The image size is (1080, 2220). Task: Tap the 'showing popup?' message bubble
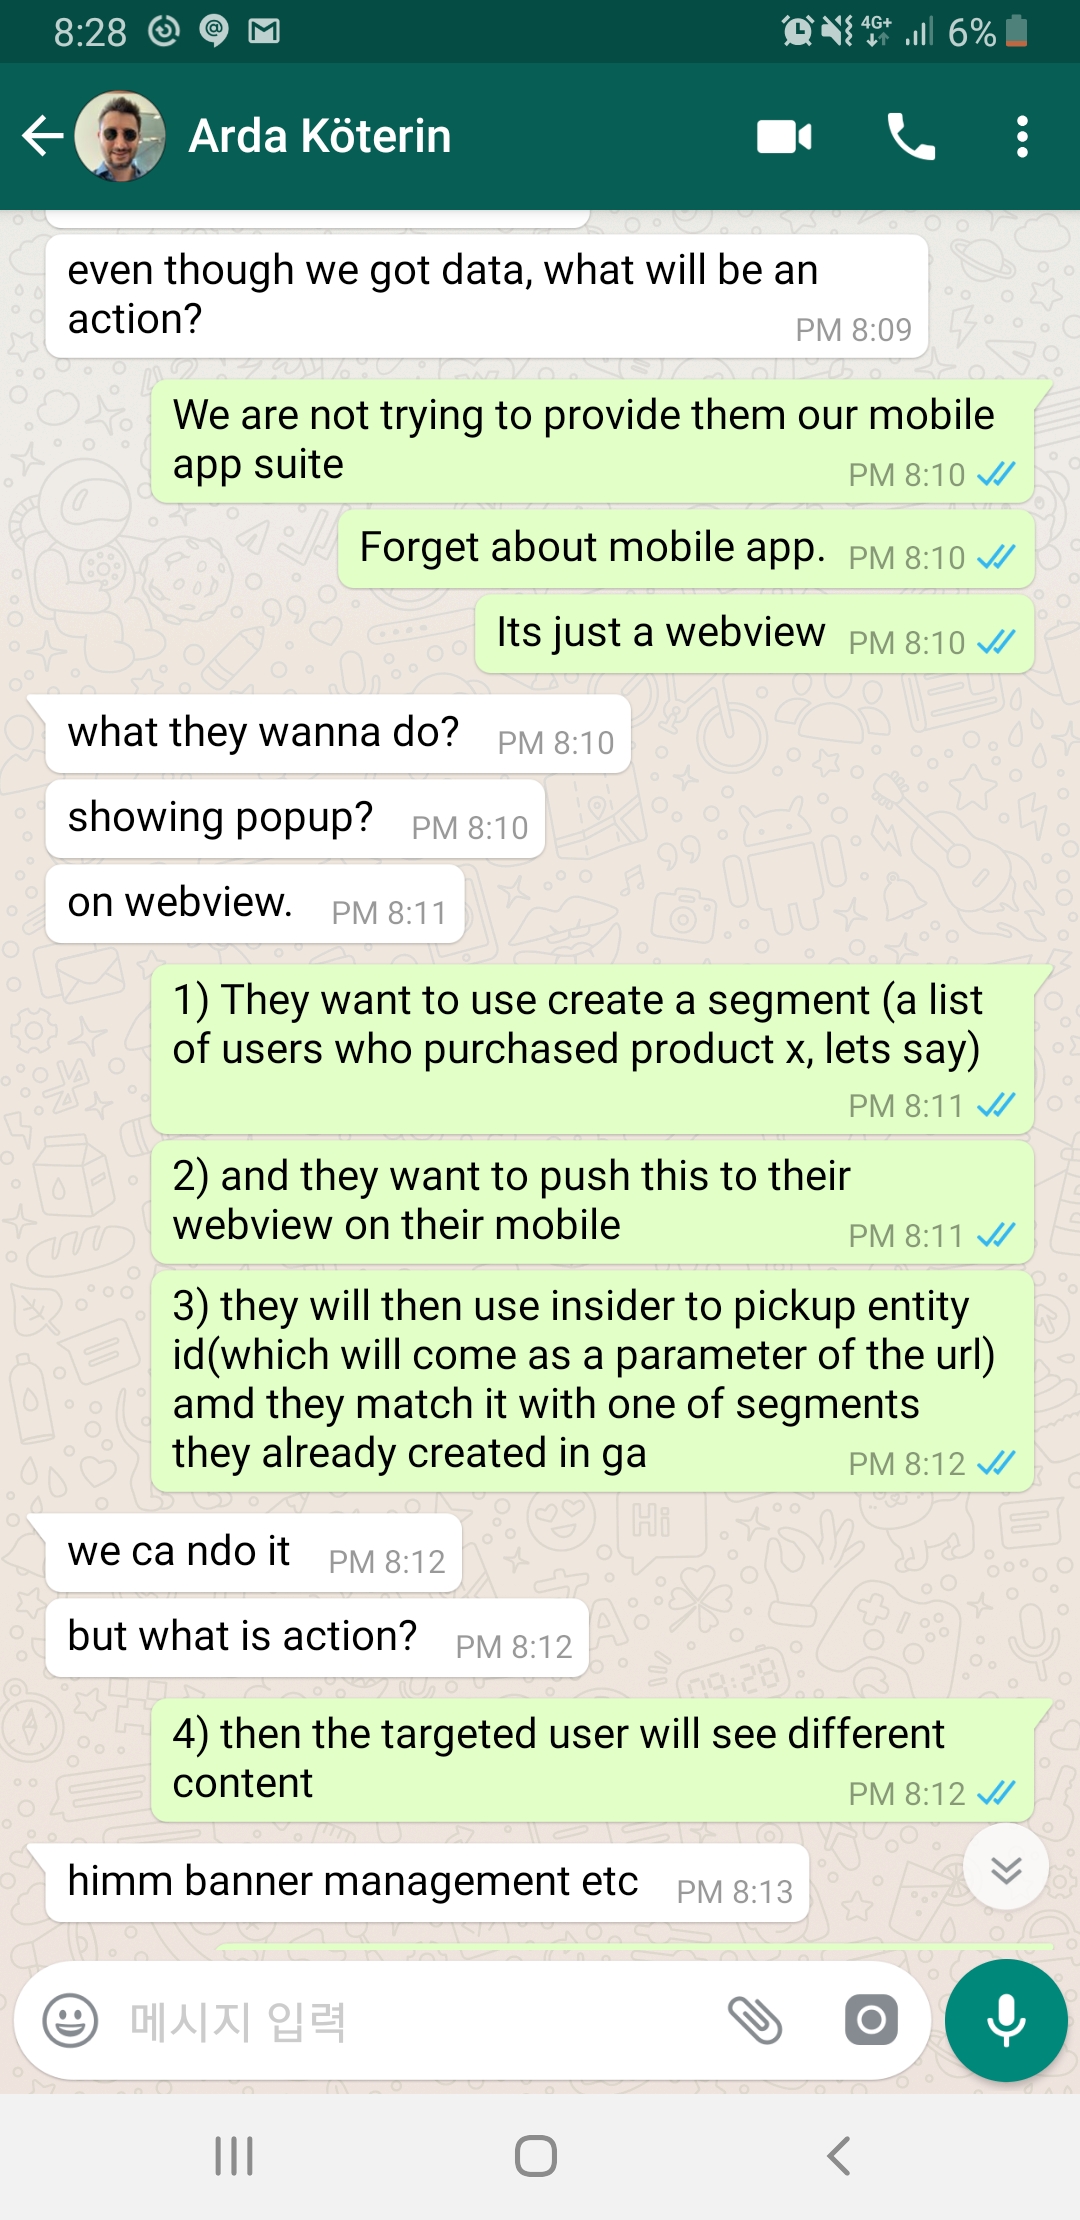pos(295,819)
